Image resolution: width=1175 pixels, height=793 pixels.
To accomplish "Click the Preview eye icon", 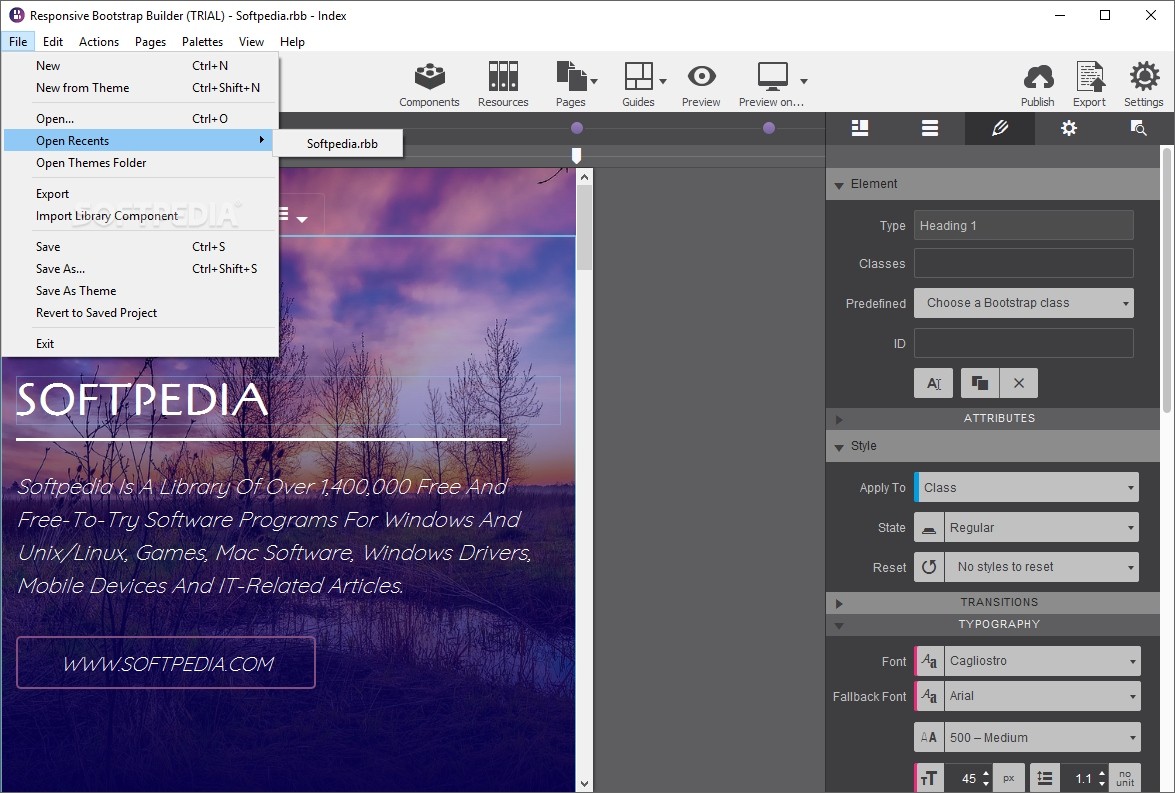I will pos(701,76).
